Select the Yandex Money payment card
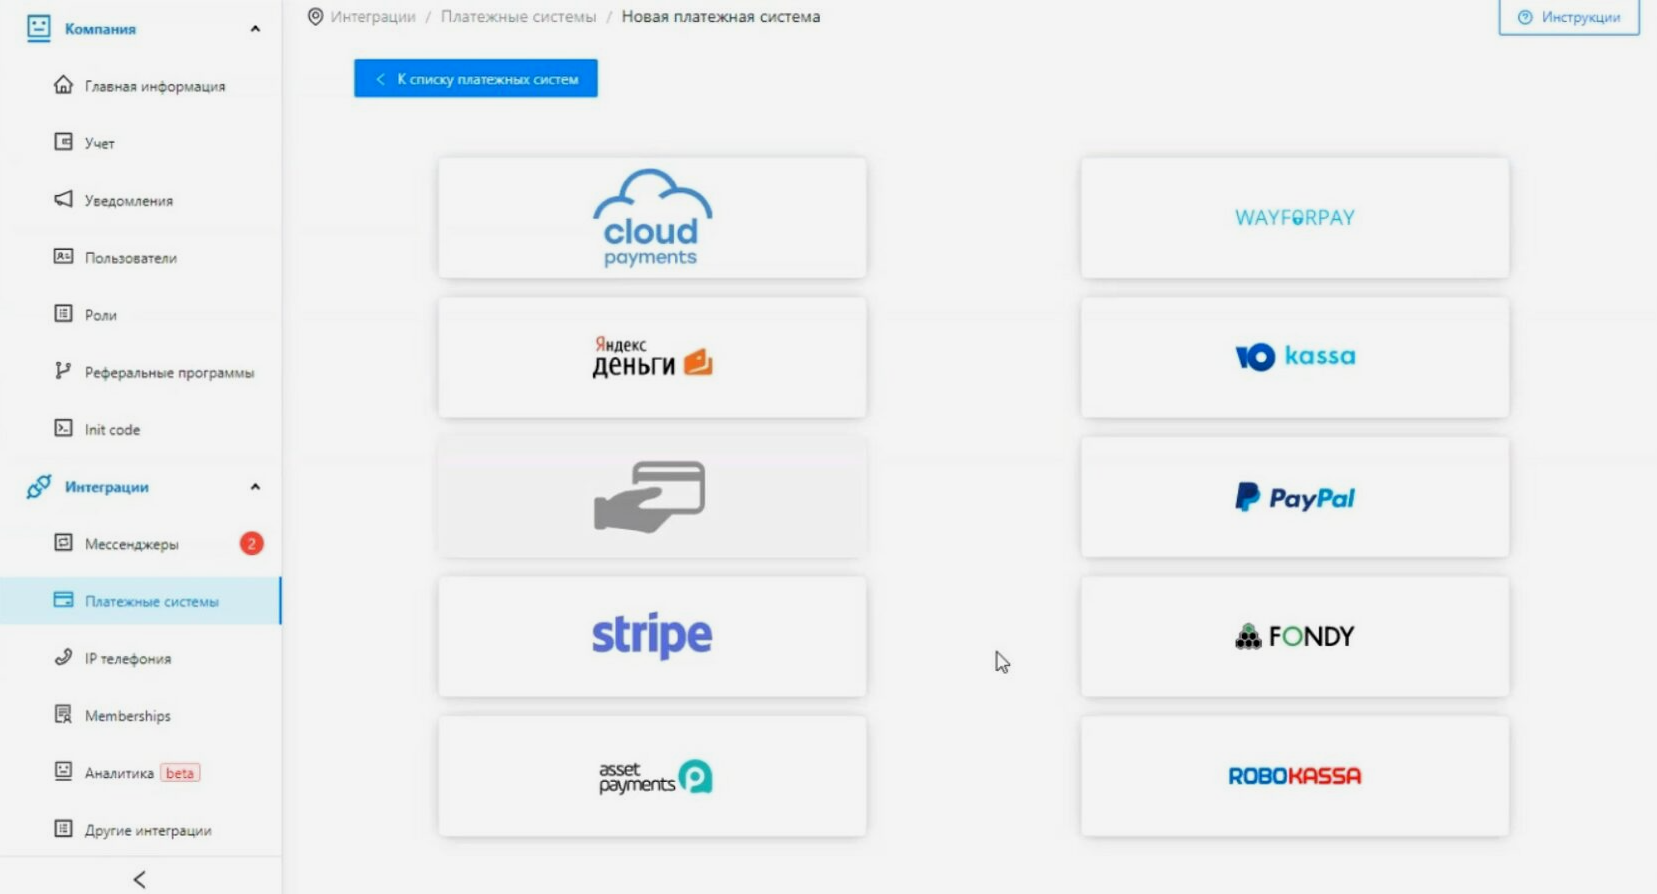This screenshot has height=894, width=1657. pyautogui.click(x=652, y=357)
